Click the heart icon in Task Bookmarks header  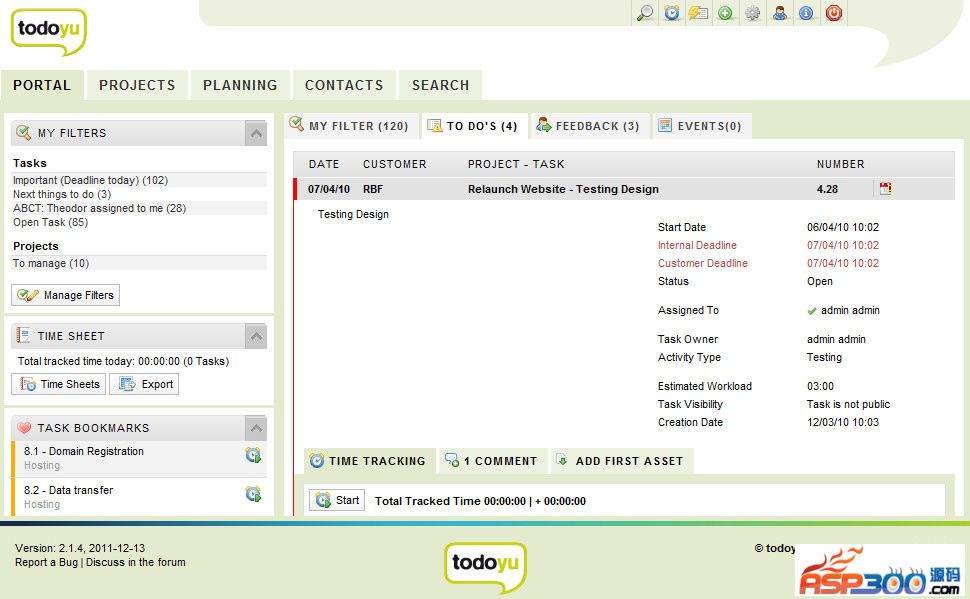tap(24, 428)
